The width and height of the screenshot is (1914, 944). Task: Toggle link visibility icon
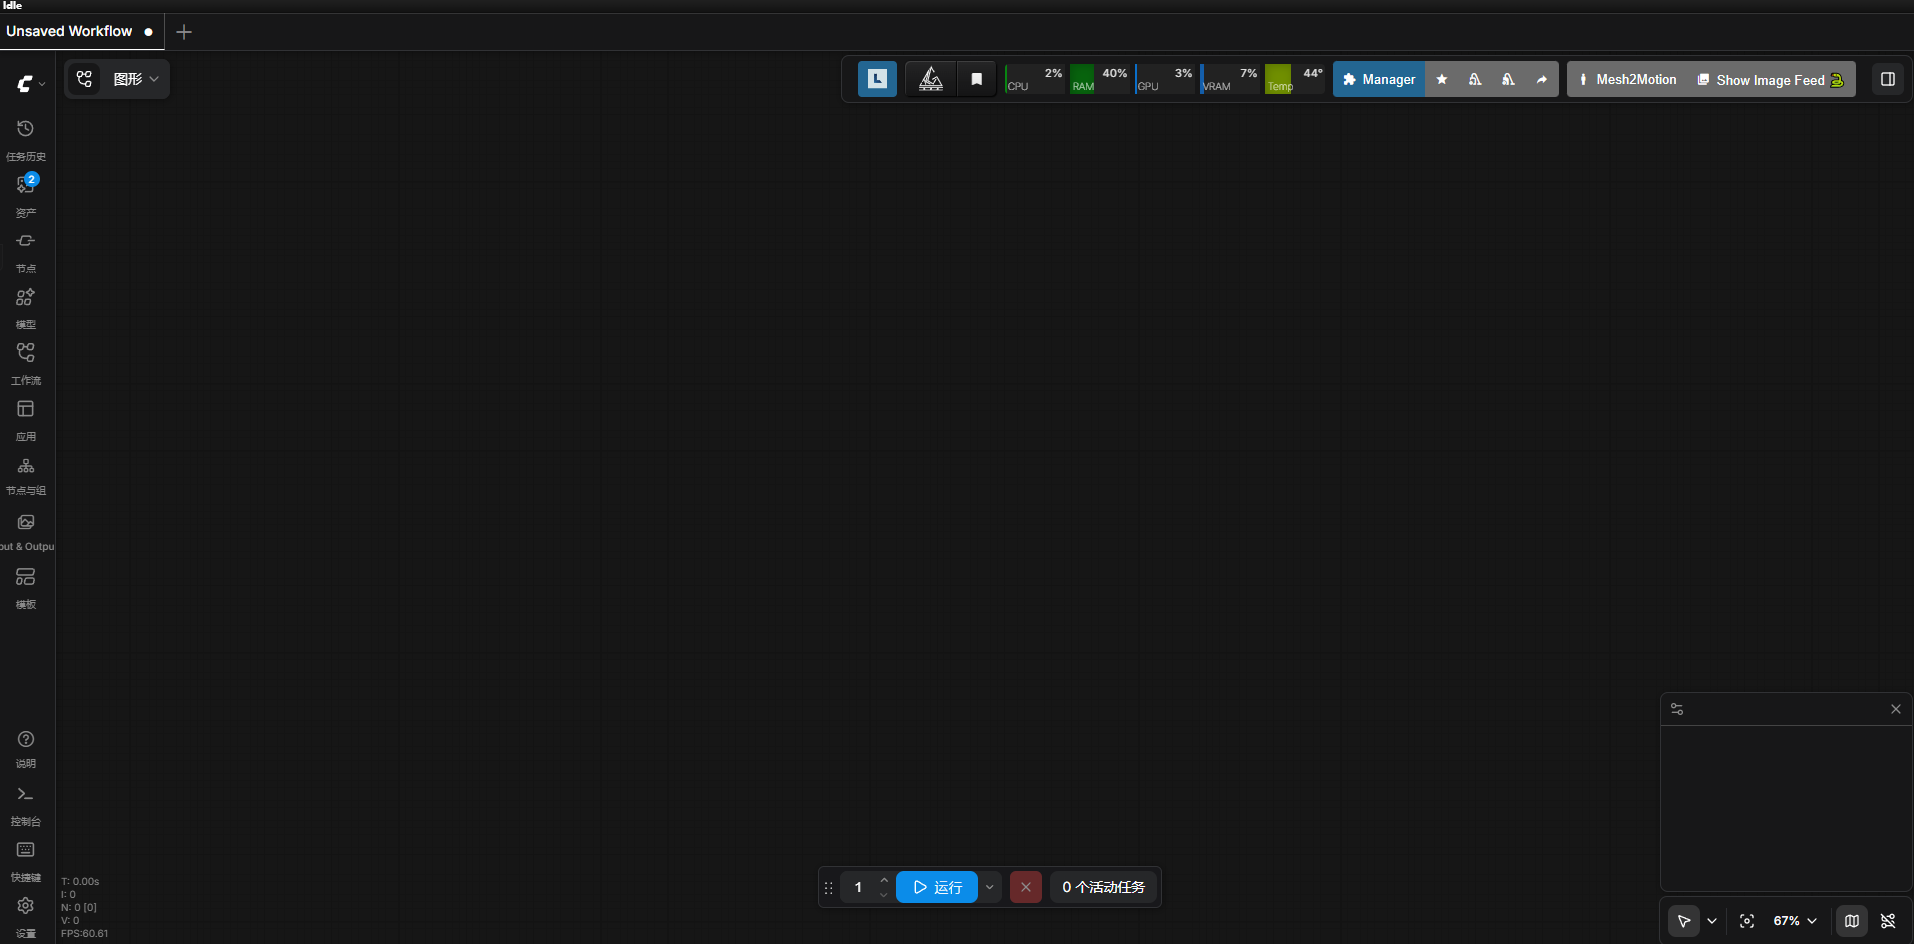[1888, 921]
